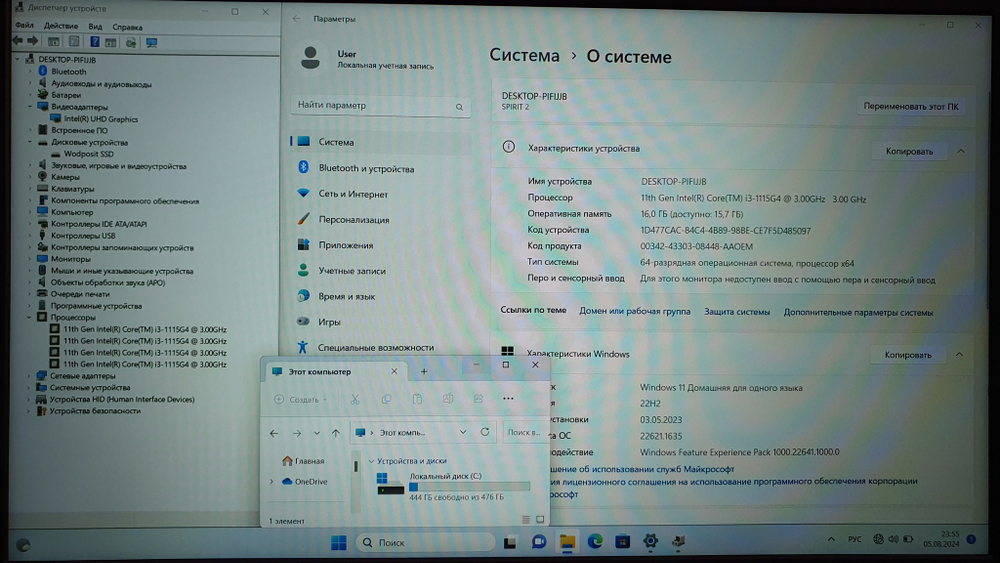Copy device specs with Копировать button
The image size is (1000, 563).
[x=909, y=151]
